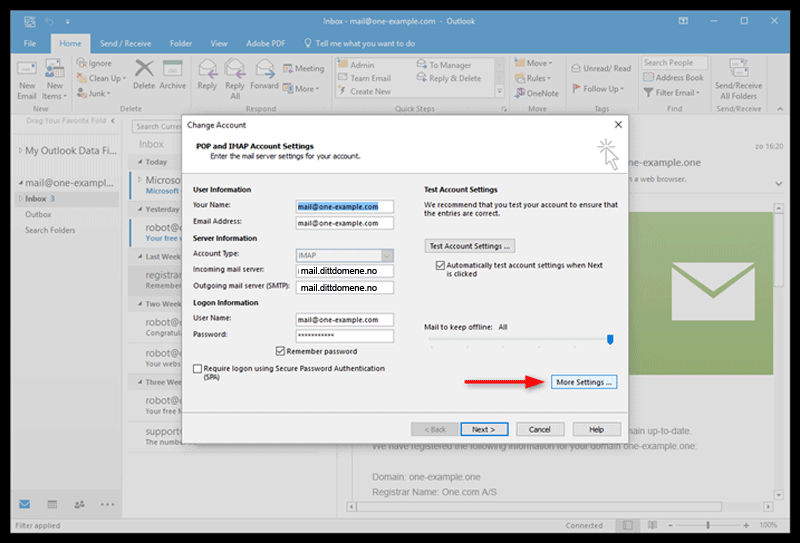Click Send/Receive All Folders icon
The image size is (800, 543).
tap(738, 77)
